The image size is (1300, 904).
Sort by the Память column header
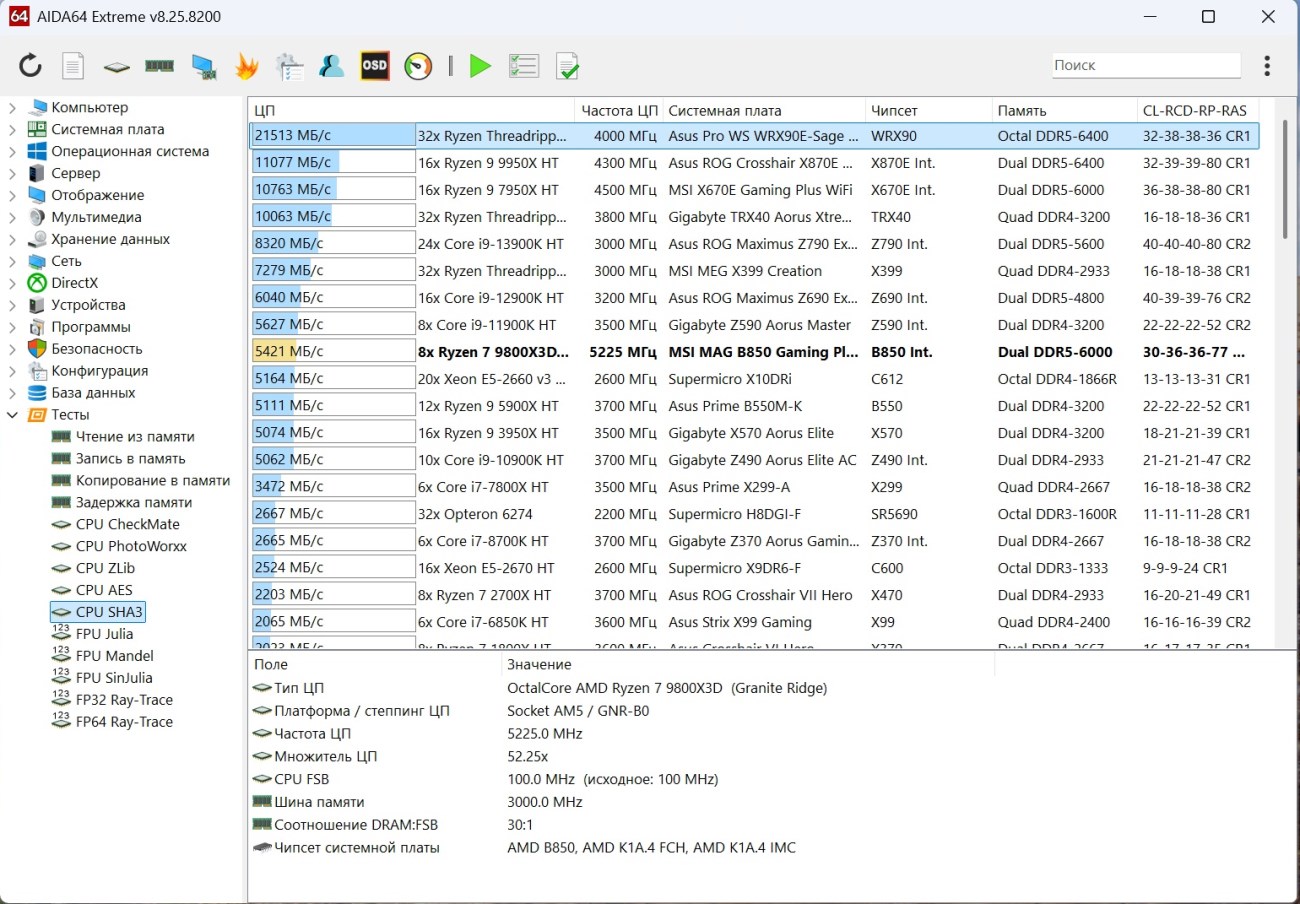[x=1065, y=110]
